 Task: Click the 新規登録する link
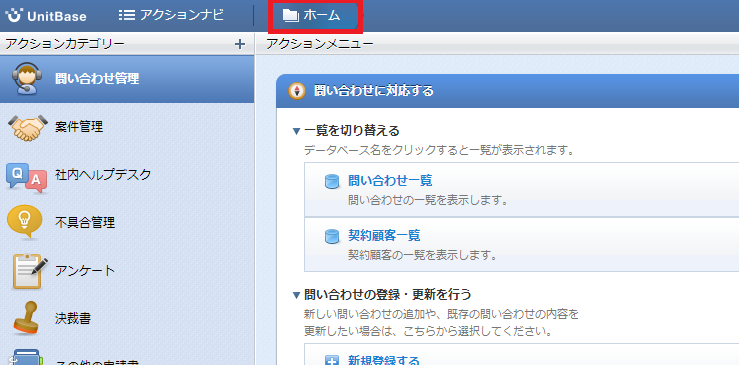pyautogui.click(x=384, y=361)
